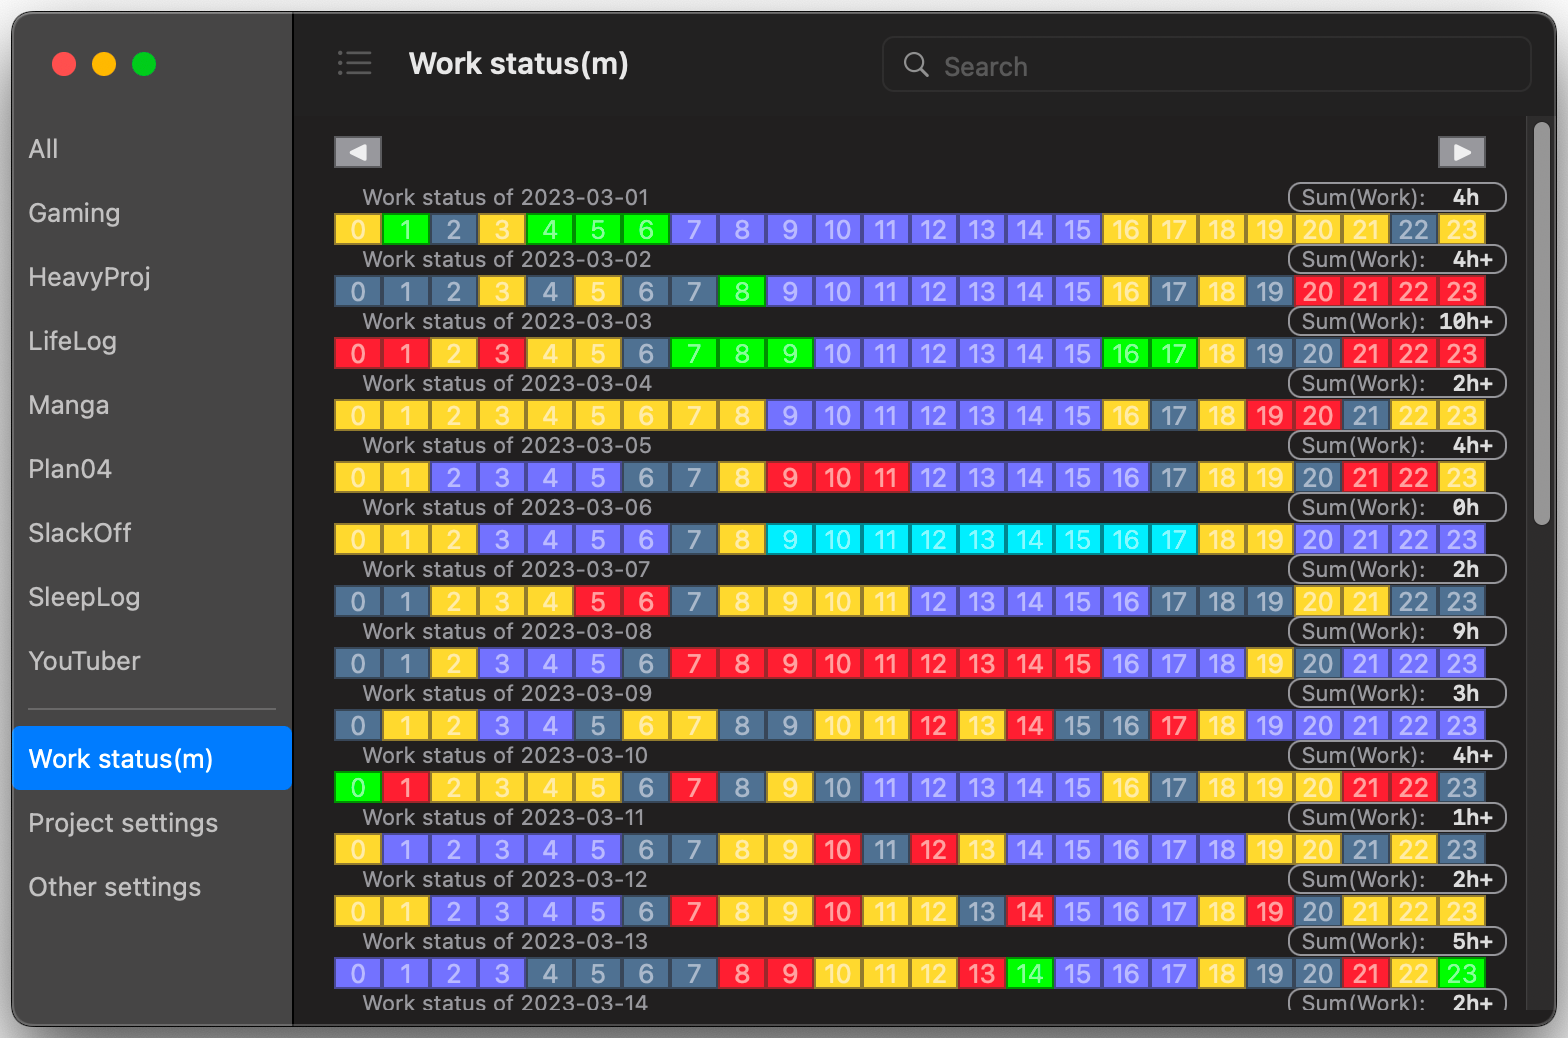Click green hour 8 cell on 2023-03-02
This screenshot has width=1568, height=1038.
click(x=742, y=292)
